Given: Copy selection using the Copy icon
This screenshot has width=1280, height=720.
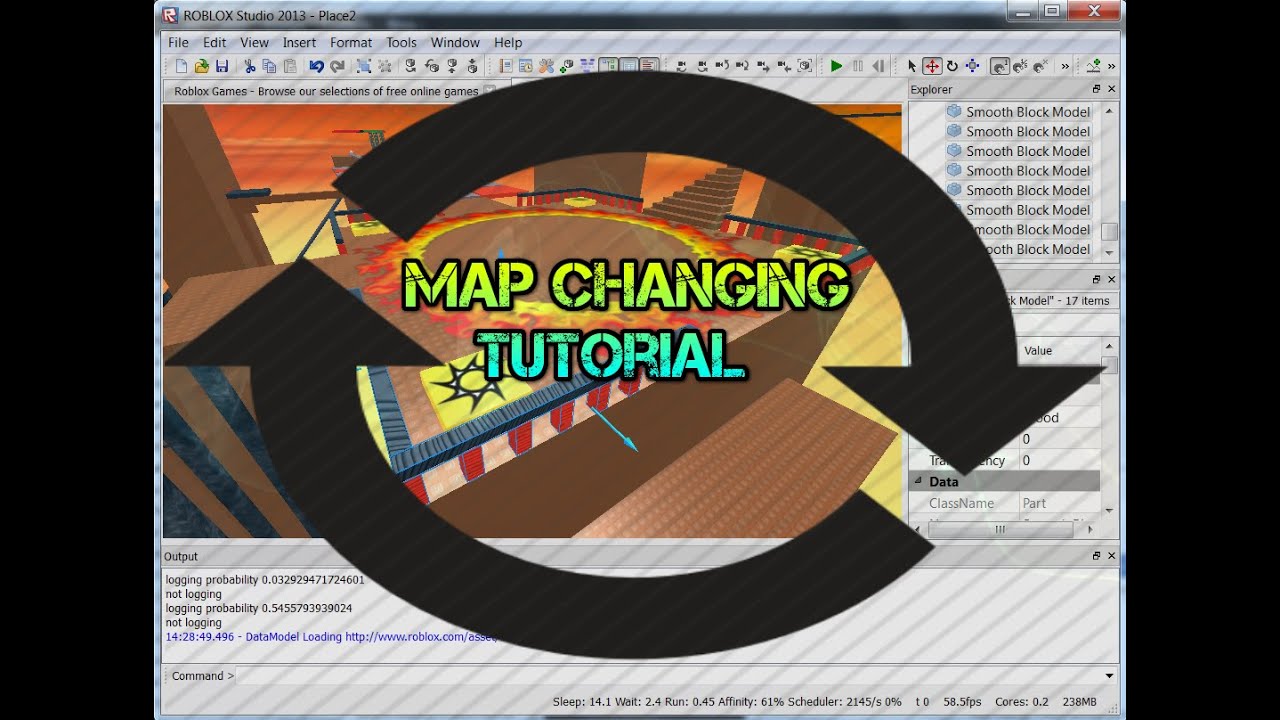Looking at the screenshot, I should coord(269,66).
